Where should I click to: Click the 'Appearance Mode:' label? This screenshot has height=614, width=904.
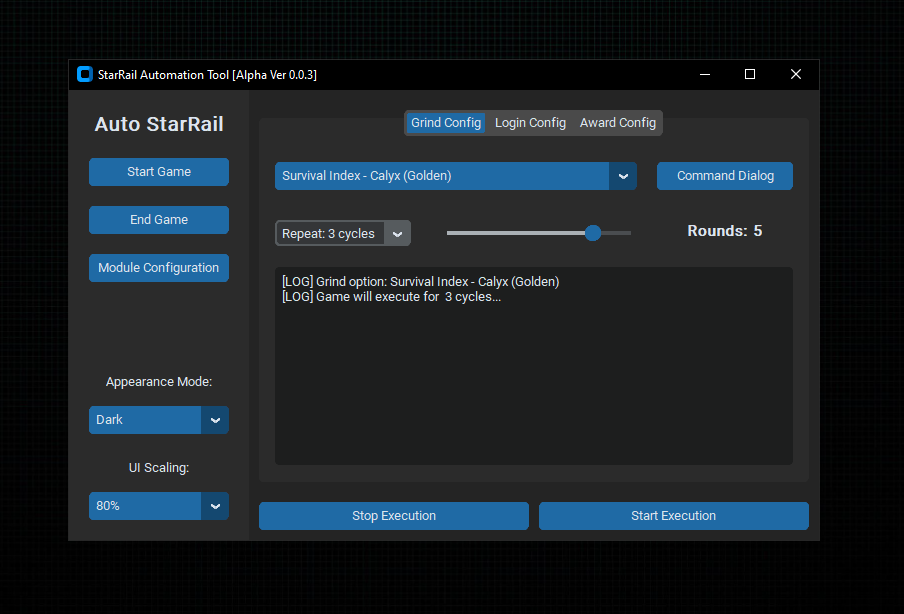coord(159,382)
